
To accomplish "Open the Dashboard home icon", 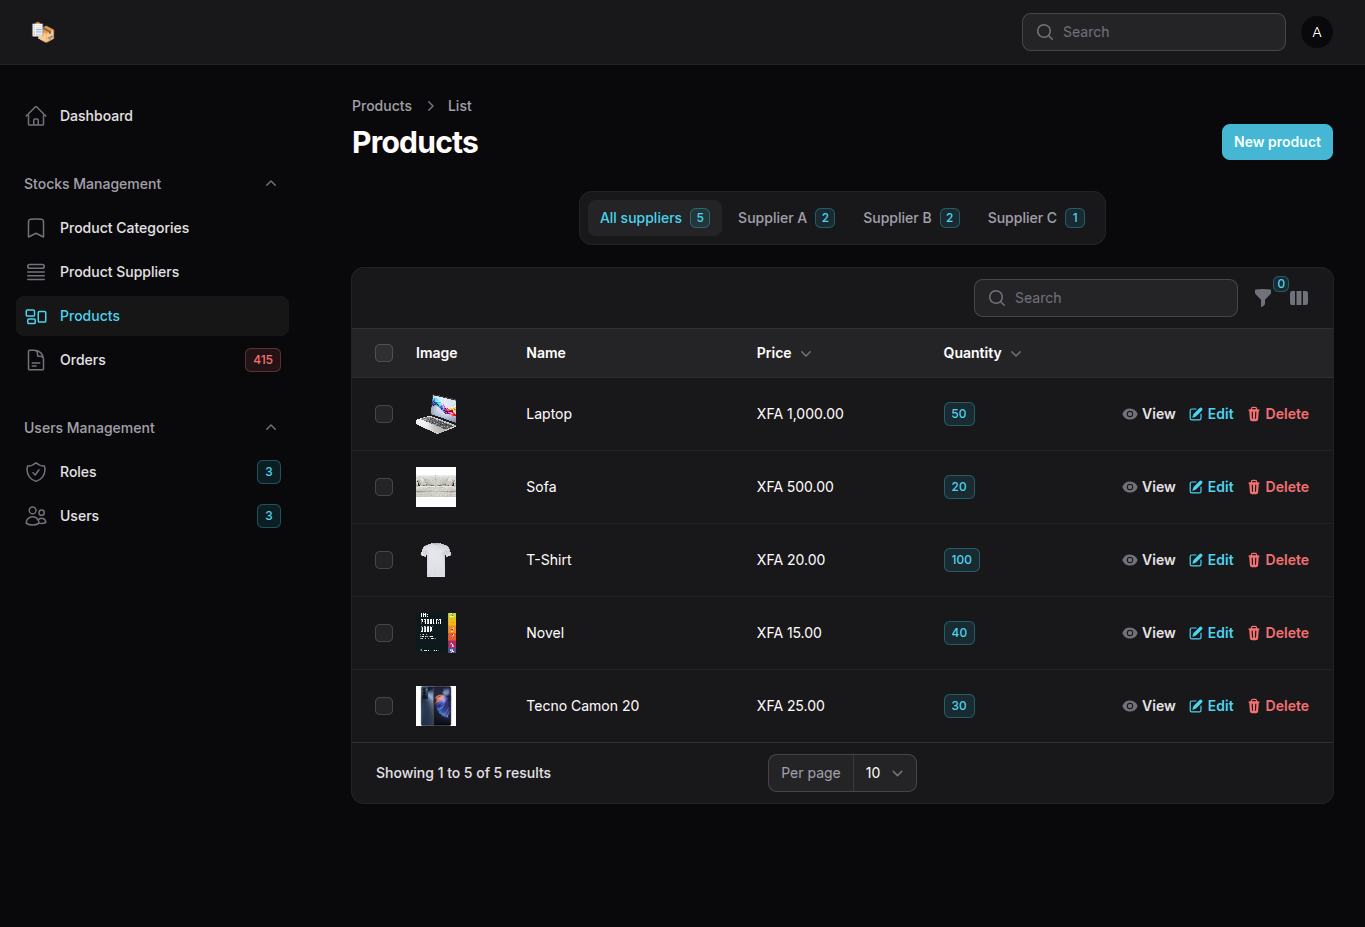I will click(36, 116).
